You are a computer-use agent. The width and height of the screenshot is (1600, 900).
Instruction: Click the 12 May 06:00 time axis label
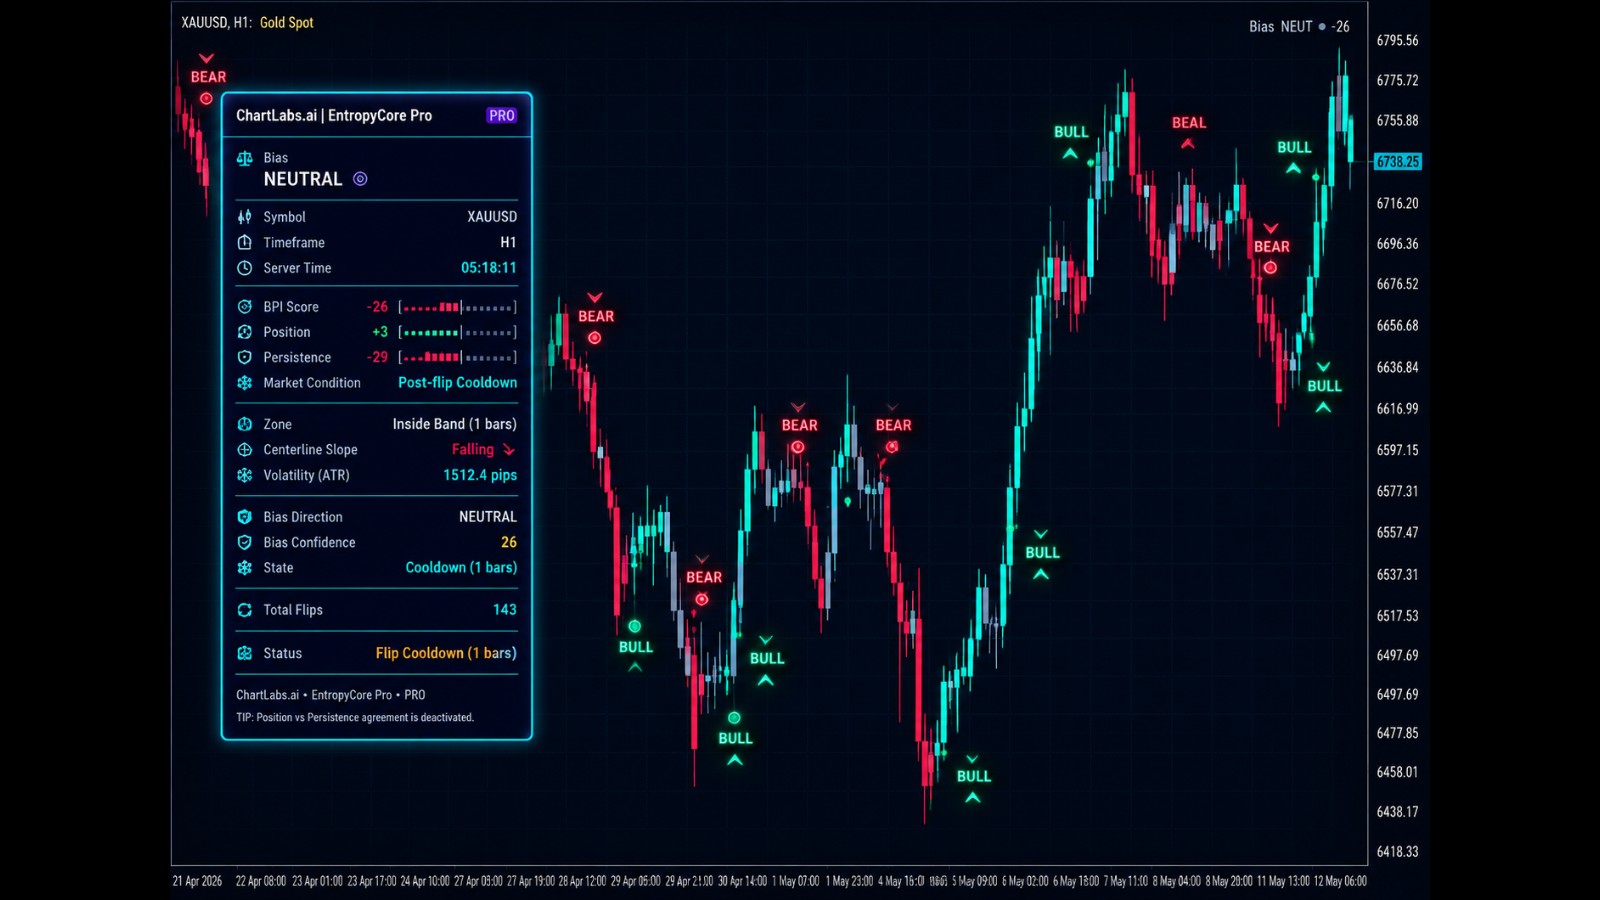1340,881
